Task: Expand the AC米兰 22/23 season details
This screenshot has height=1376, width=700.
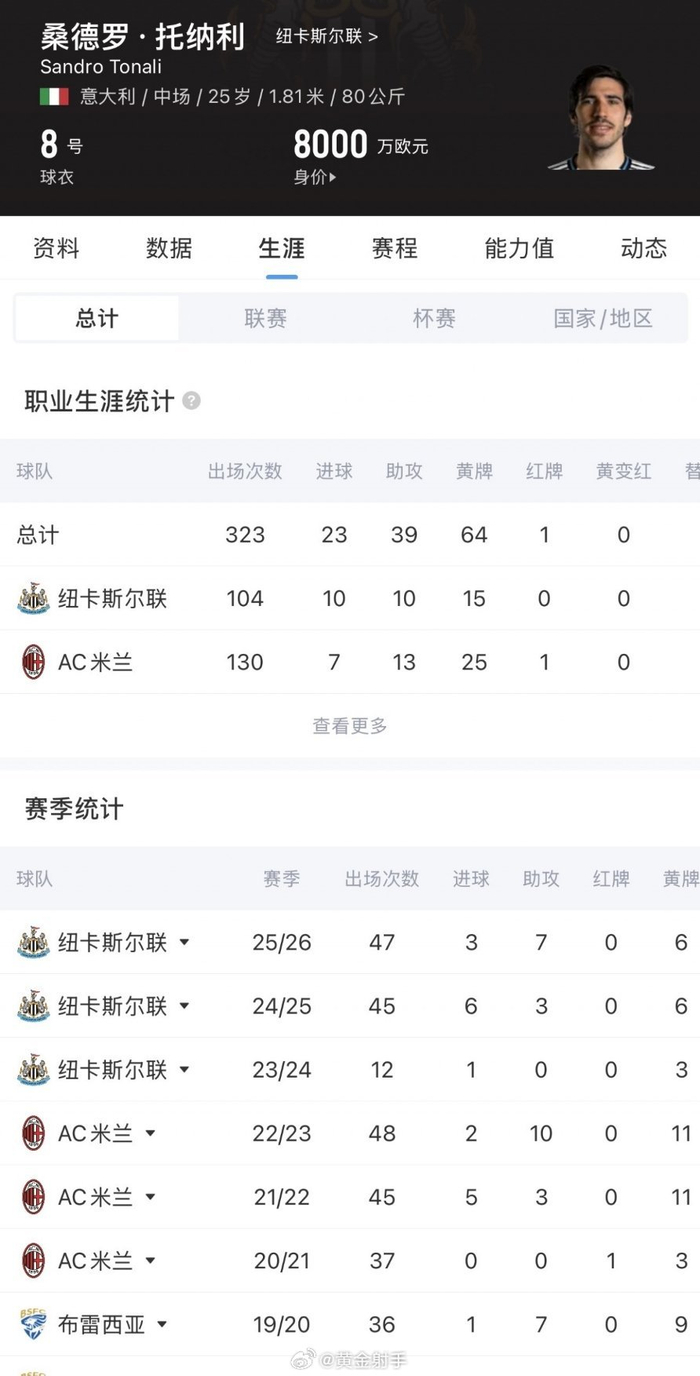Action: (x=152, y=1133)
